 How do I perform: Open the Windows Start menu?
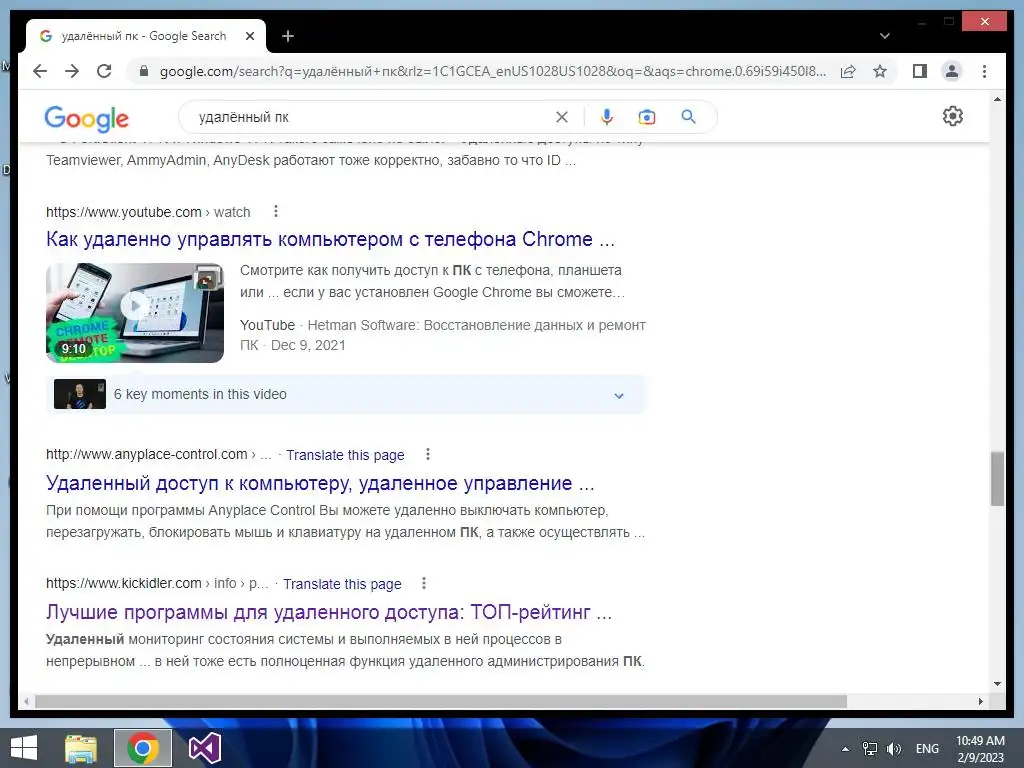[x=24, y=748]
